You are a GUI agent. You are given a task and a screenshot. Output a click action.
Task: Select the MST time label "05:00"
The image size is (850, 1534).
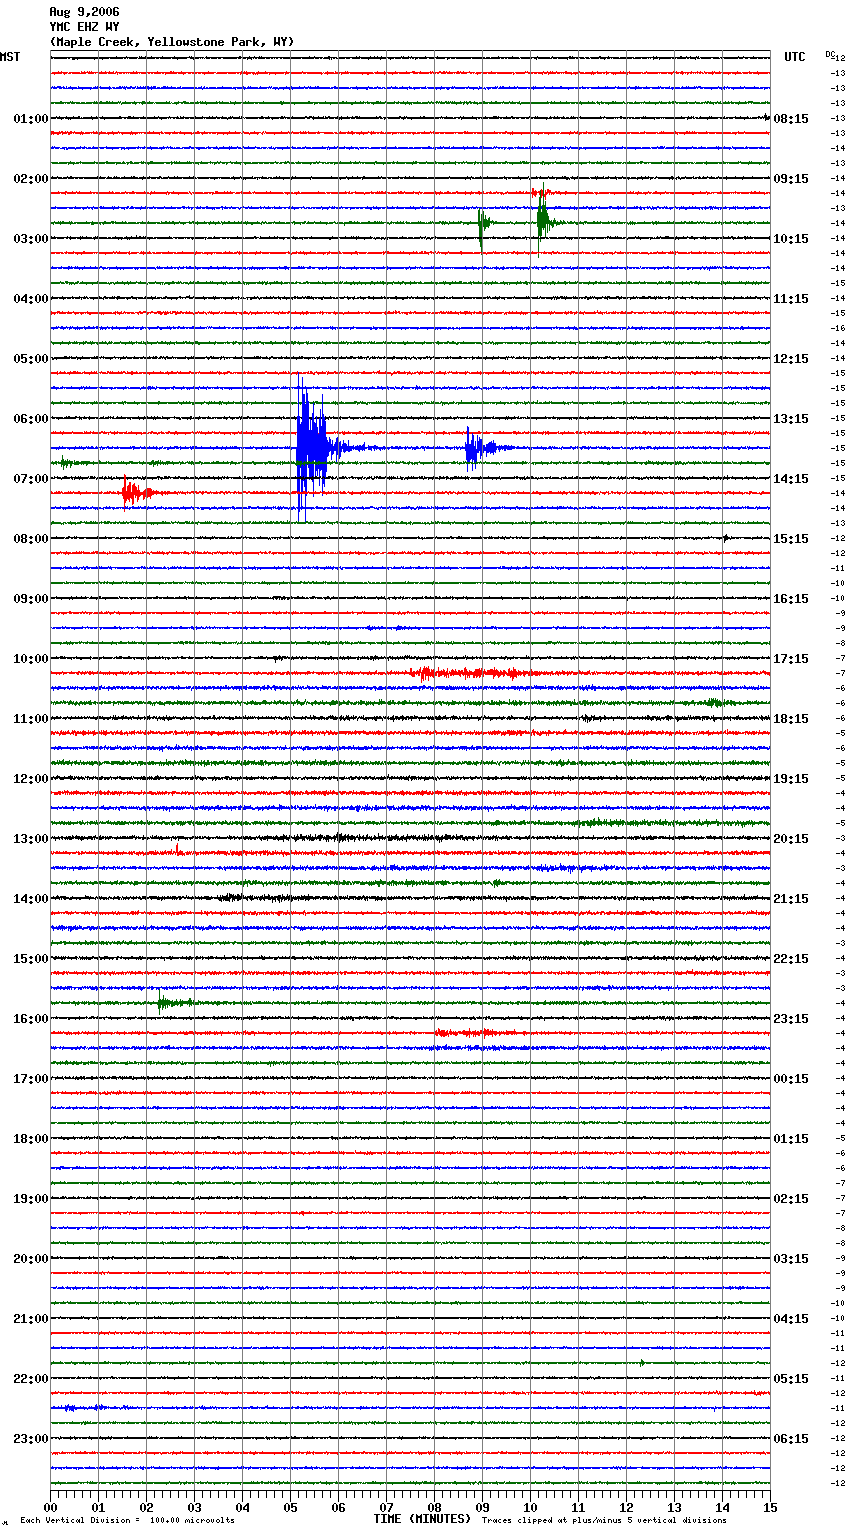coord(31,359)
